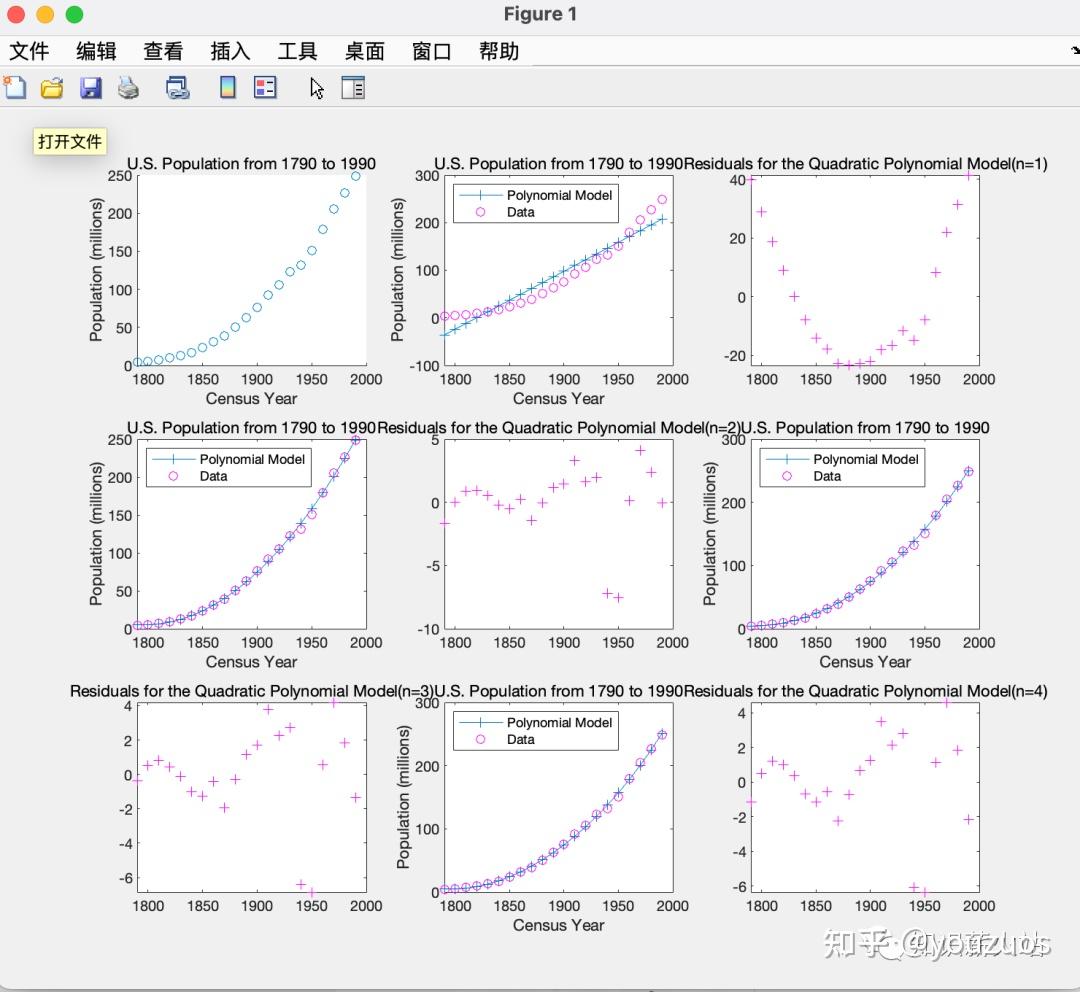Open the 编辑 menu
This screenshot has width=1080, height=992.
[96, 51]
